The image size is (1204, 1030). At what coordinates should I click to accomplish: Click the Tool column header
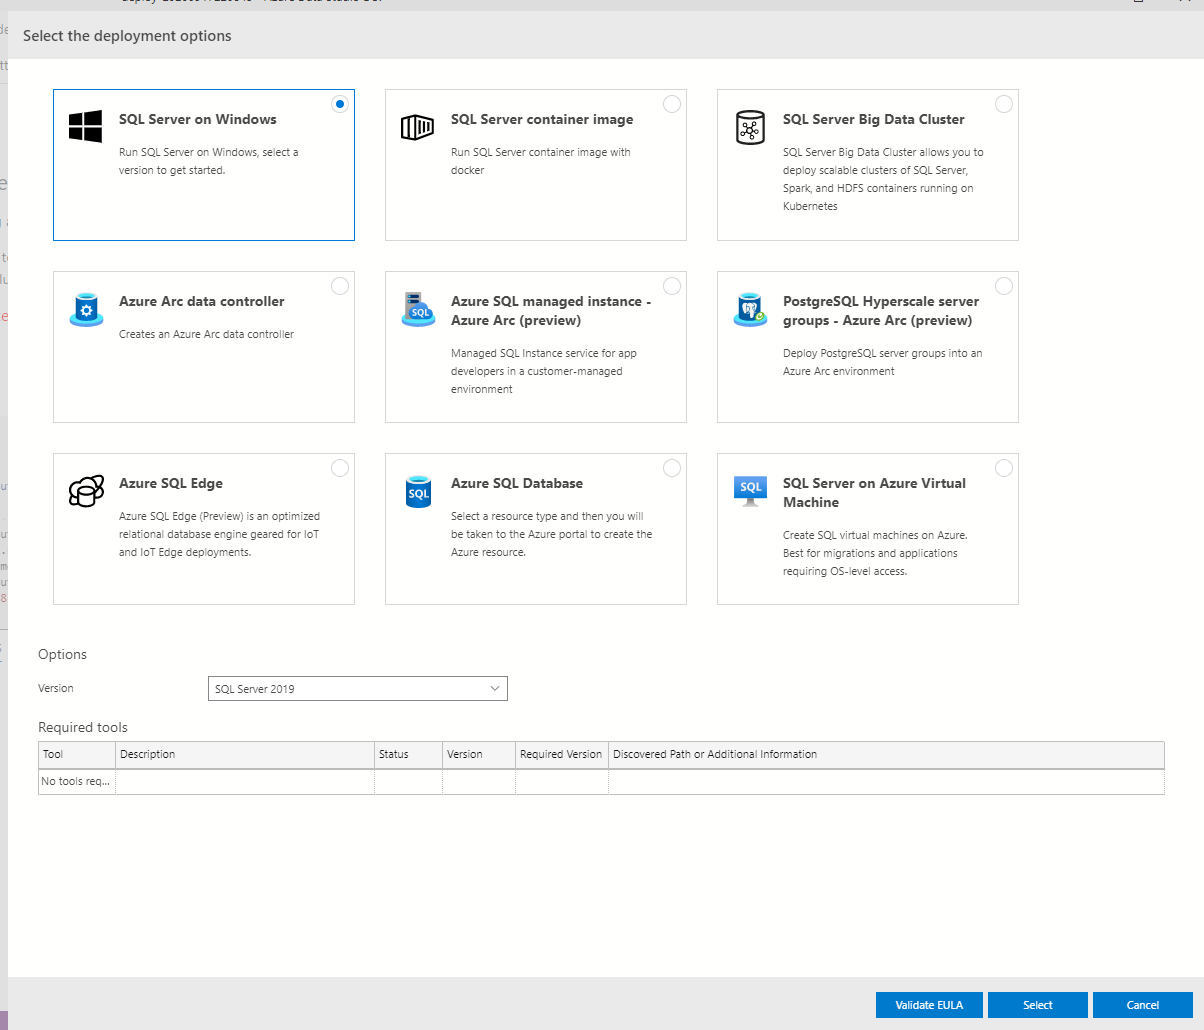point(77,754)
